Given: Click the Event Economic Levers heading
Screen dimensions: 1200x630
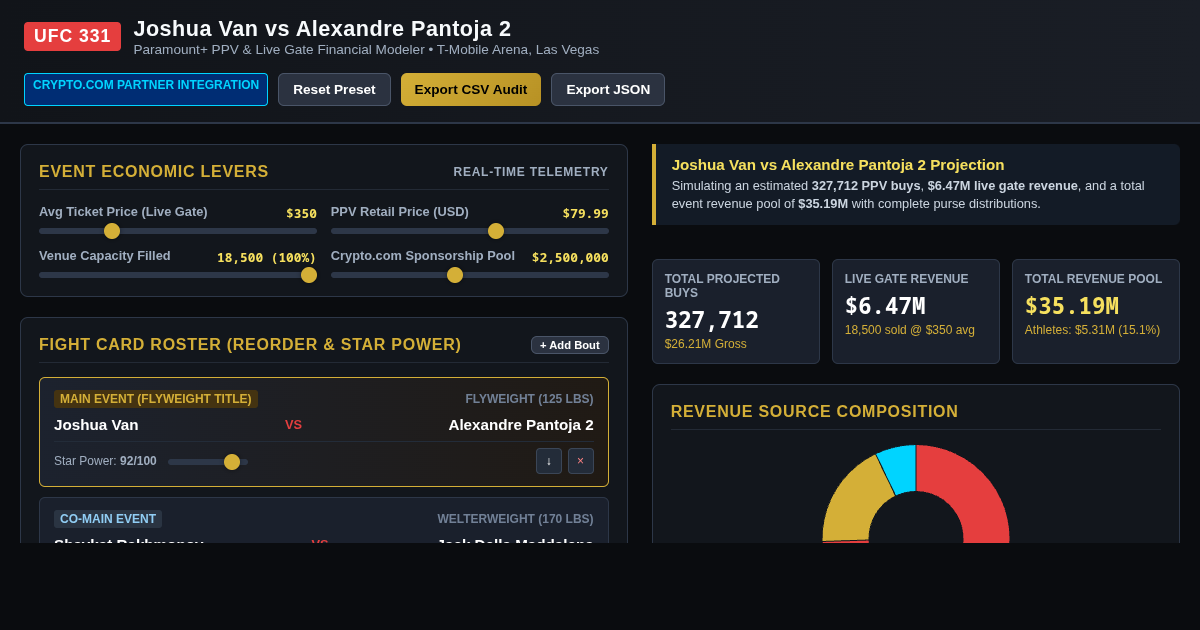Looking at the screenshot, I should point(154,172).
